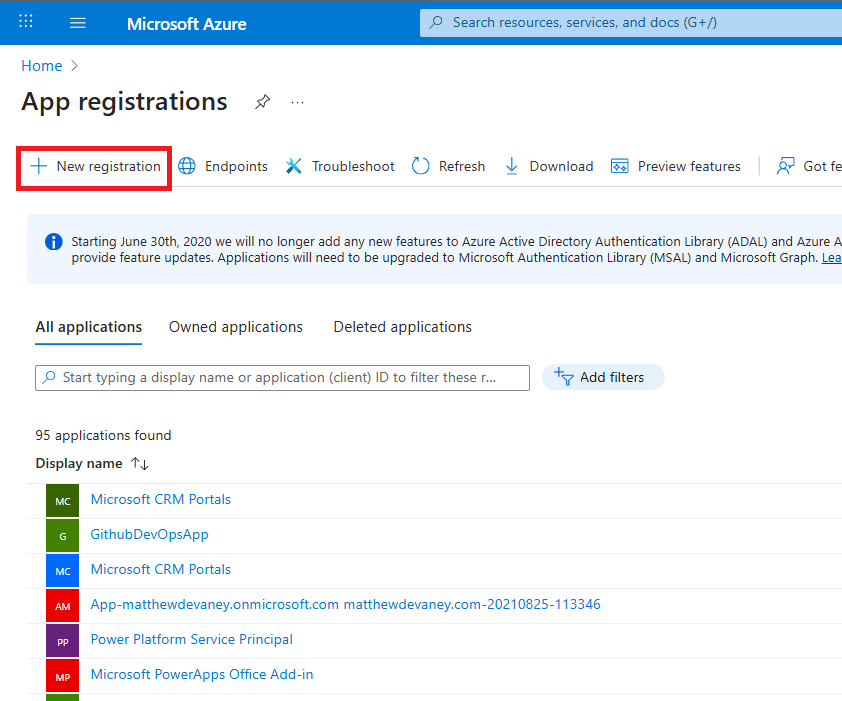
Task: Click the info icon in the banner
Action: tap(54, 241)
